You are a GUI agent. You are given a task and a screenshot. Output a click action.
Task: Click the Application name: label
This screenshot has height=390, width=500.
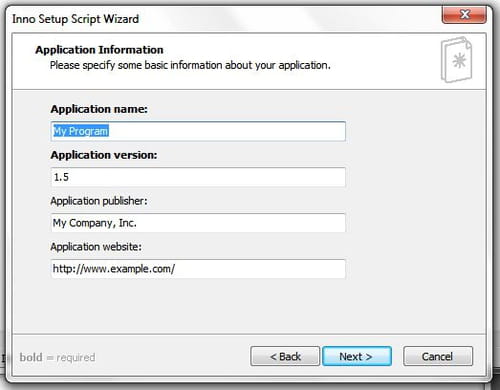[99, 109]
